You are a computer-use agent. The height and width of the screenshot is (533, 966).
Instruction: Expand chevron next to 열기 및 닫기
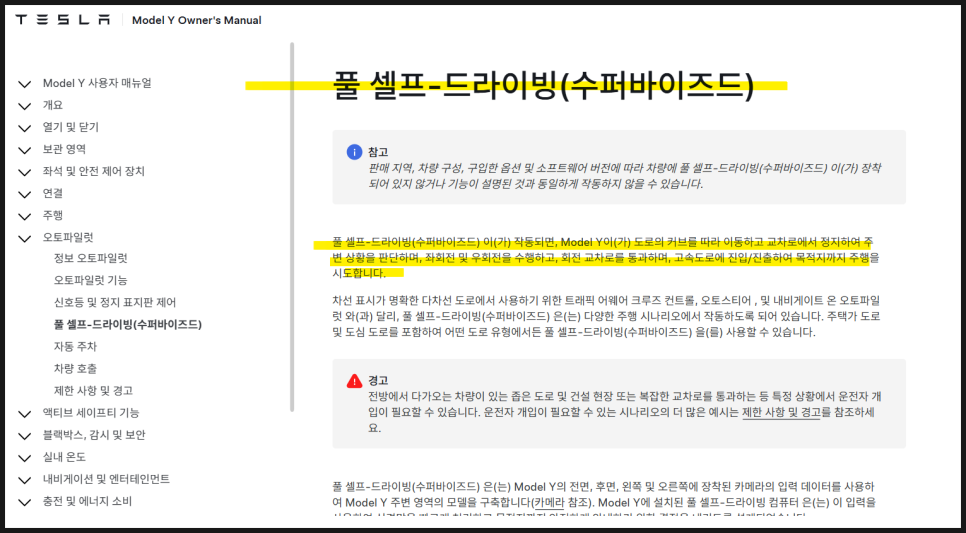coord(25,128)
